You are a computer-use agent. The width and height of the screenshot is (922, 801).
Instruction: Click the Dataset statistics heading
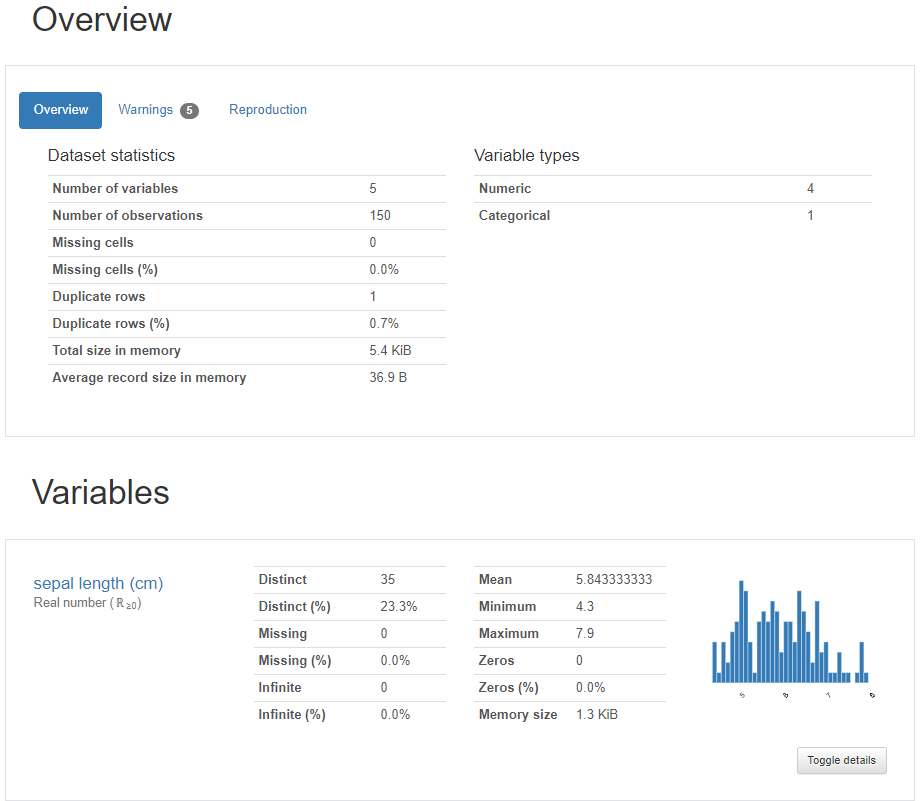(x=111, y=156)
